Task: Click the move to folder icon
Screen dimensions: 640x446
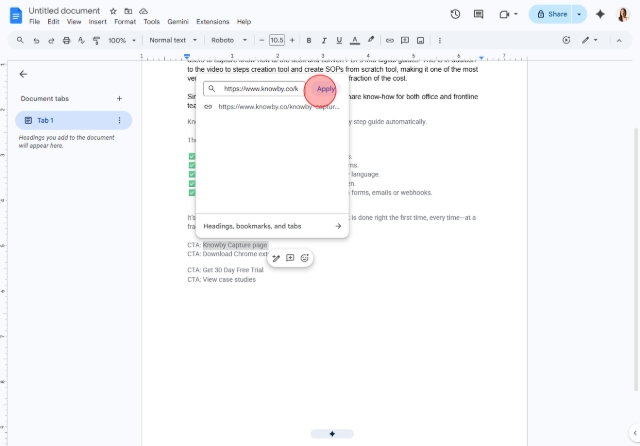Action: (x=128, y=11)
